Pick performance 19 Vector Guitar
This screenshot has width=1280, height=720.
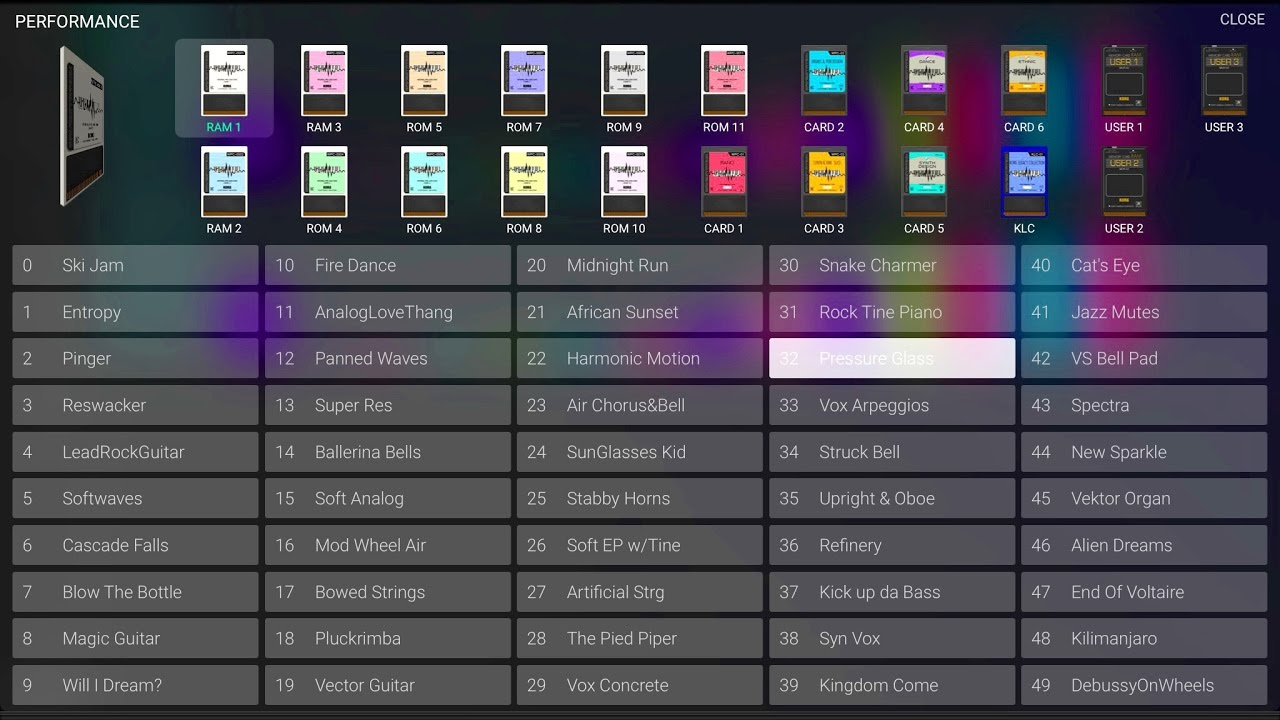pos(388,685)
